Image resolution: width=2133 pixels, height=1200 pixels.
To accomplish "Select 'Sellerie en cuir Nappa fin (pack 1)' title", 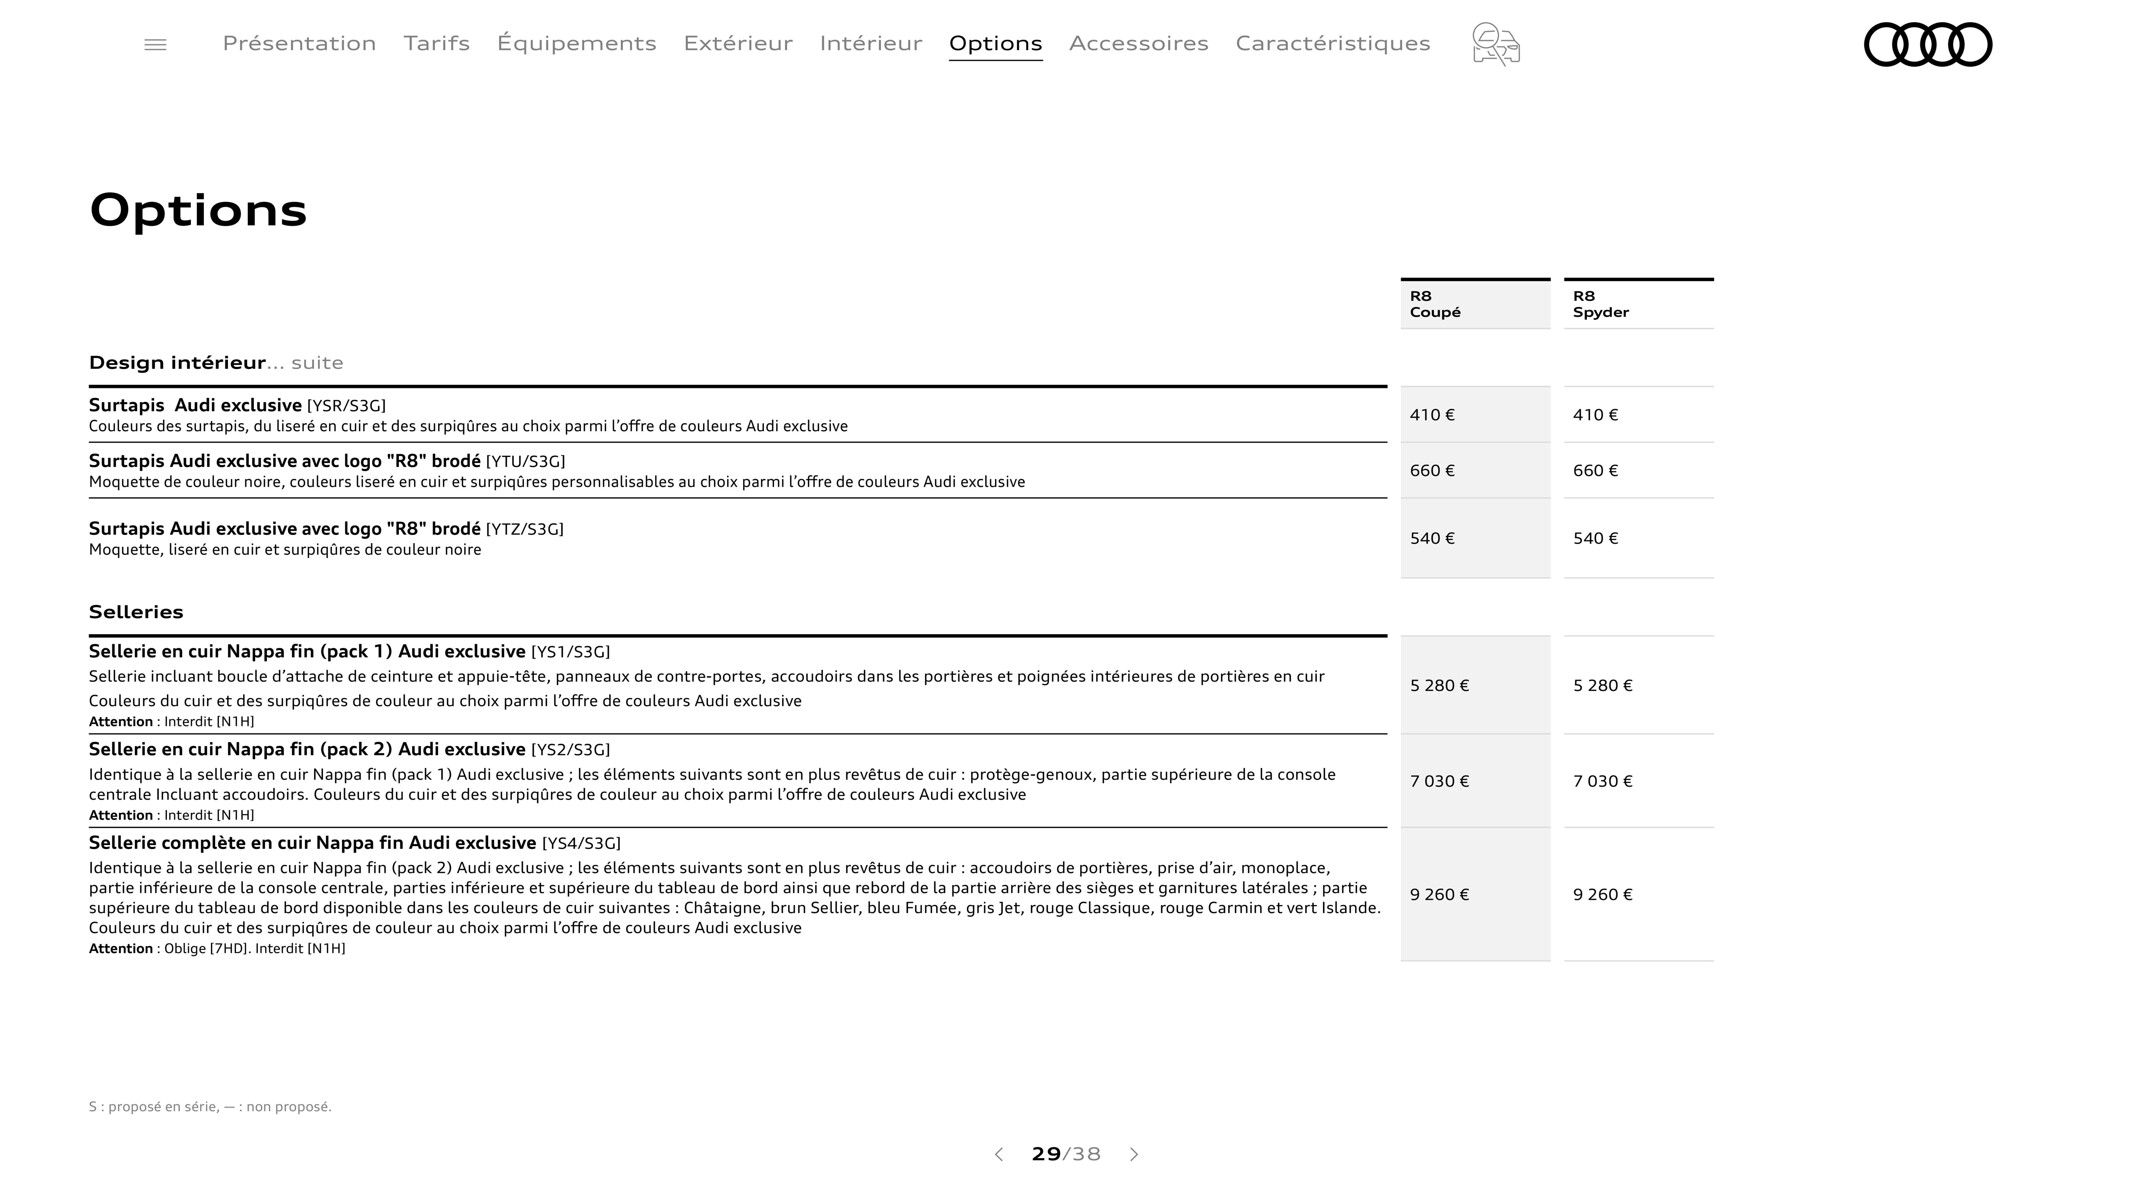I will 349,652.
